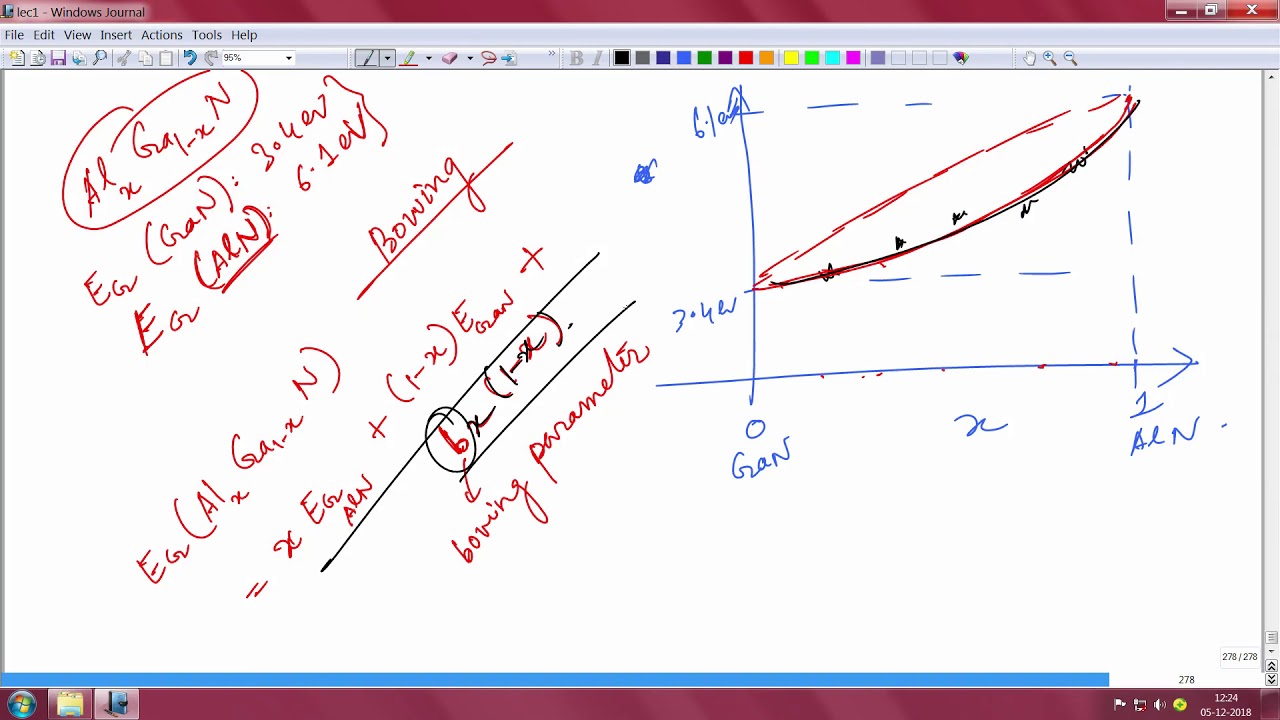Pick the blue ink color

click(684, 58)
